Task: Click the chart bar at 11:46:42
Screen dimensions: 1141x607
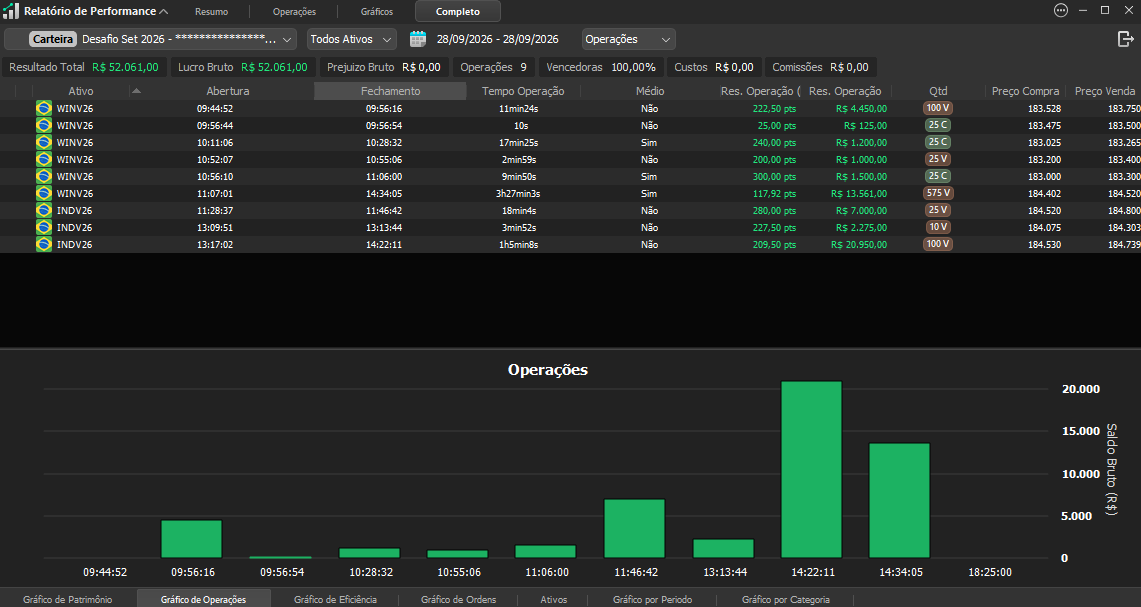Action: click(x=635, y=528)
